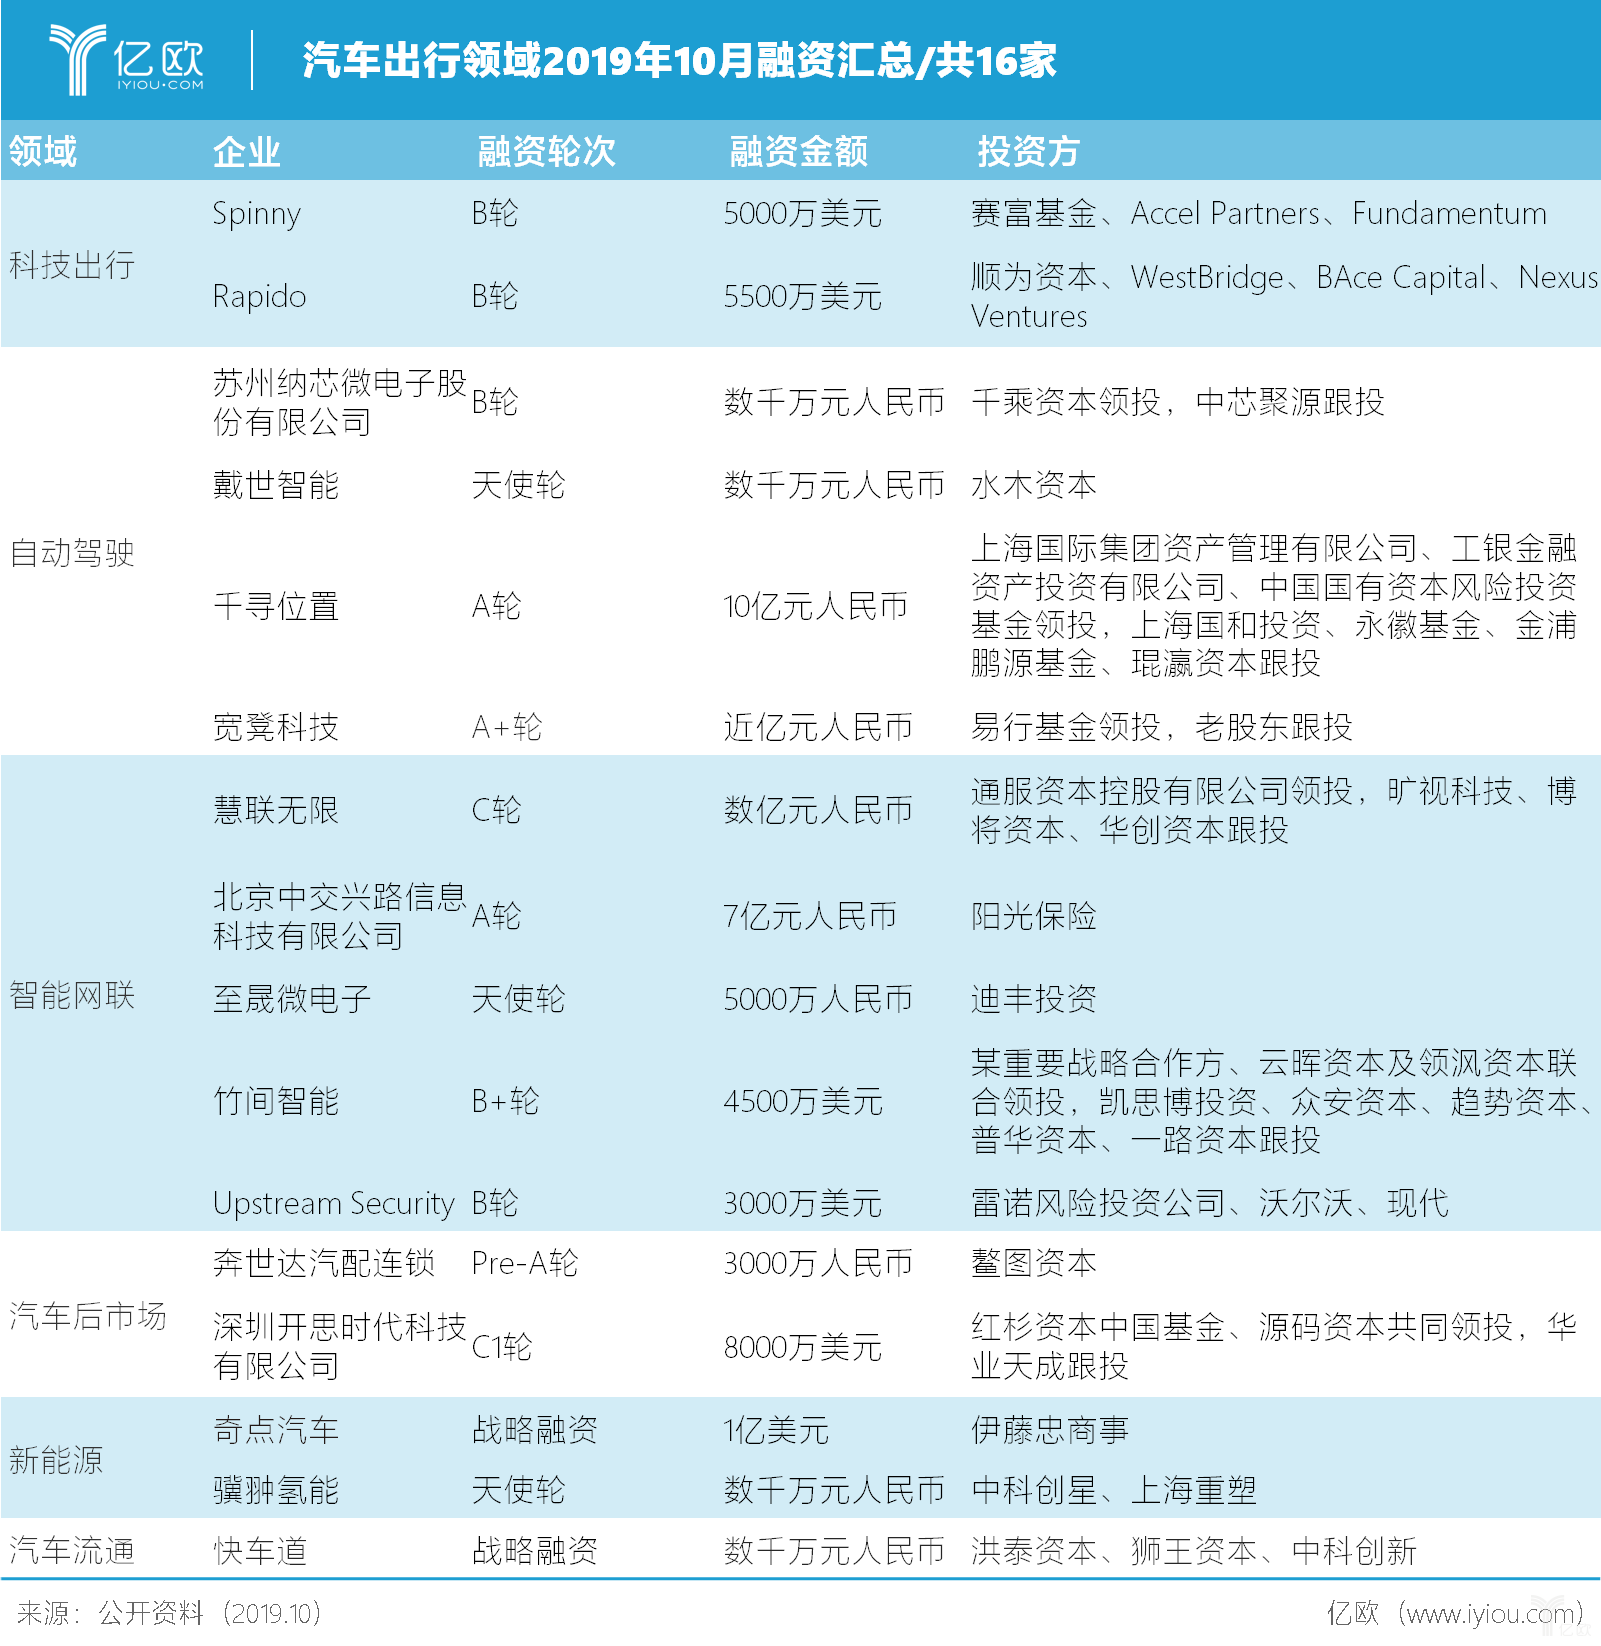The image size is (1601, 1646).
Task: Select the 宽凳科技 company cell
Action: tap(276, 727)
